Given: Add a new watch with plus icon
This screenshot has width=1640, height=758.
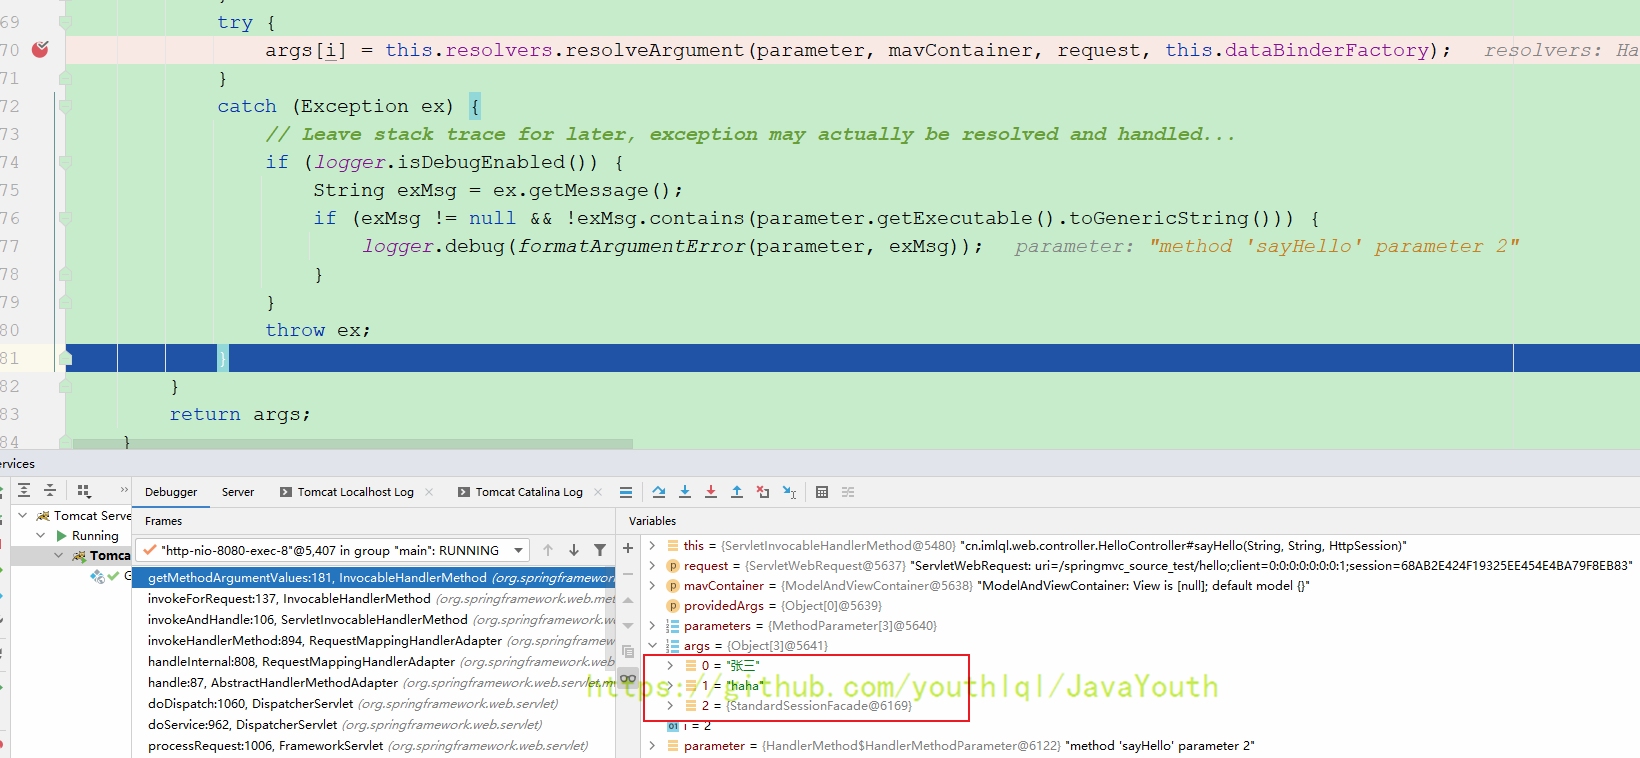Looking at the screenshot, I should 628,548.
